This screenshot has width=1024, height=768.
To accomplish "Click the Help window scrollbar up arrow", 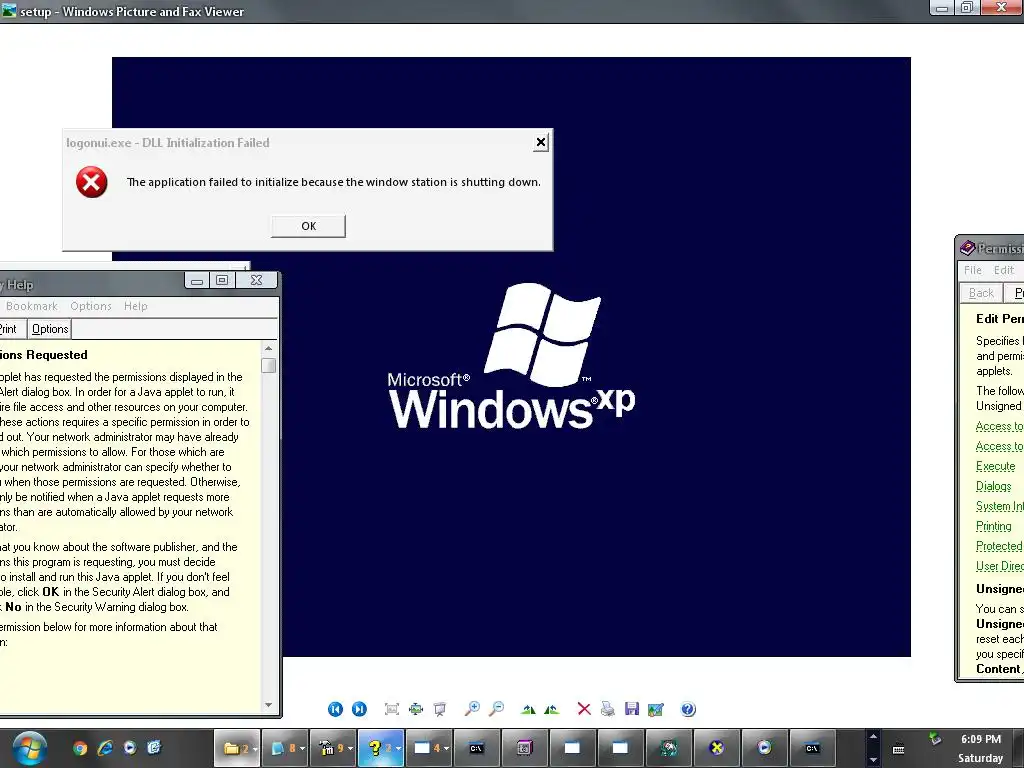I will [x=268, y=349].
